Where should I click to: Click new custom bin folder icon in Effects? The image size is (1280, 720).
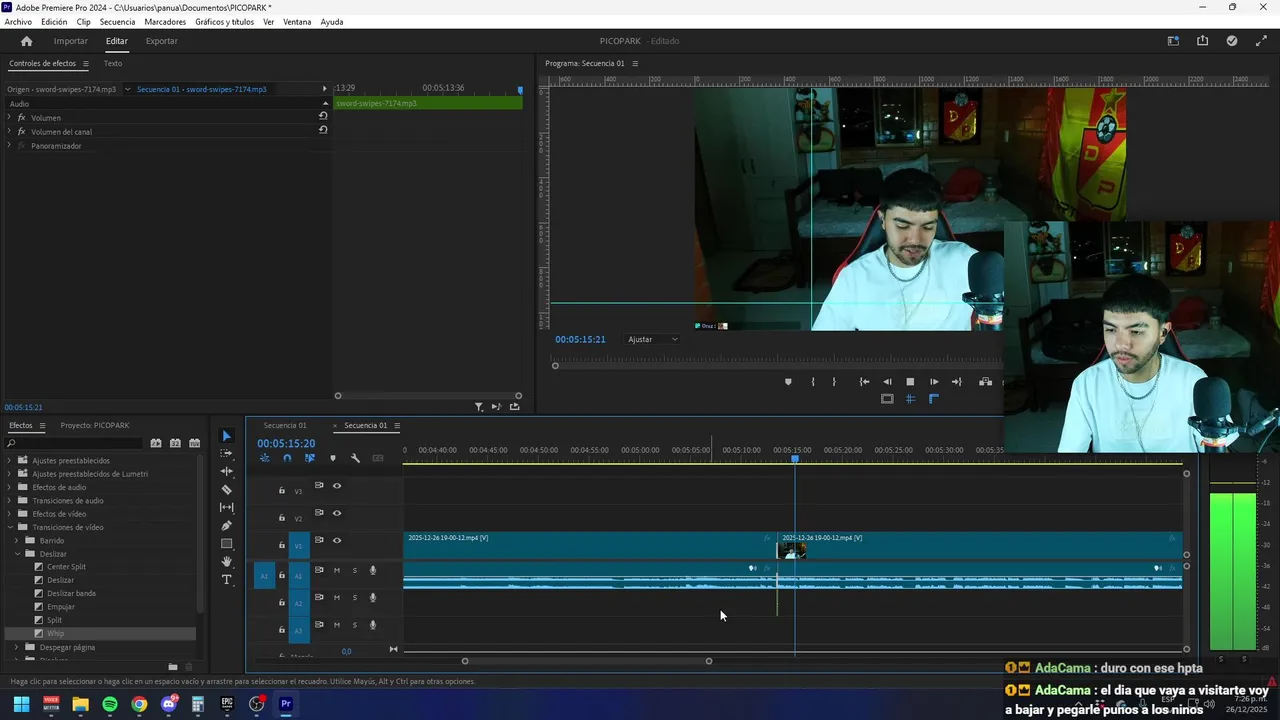coord(172,666)
